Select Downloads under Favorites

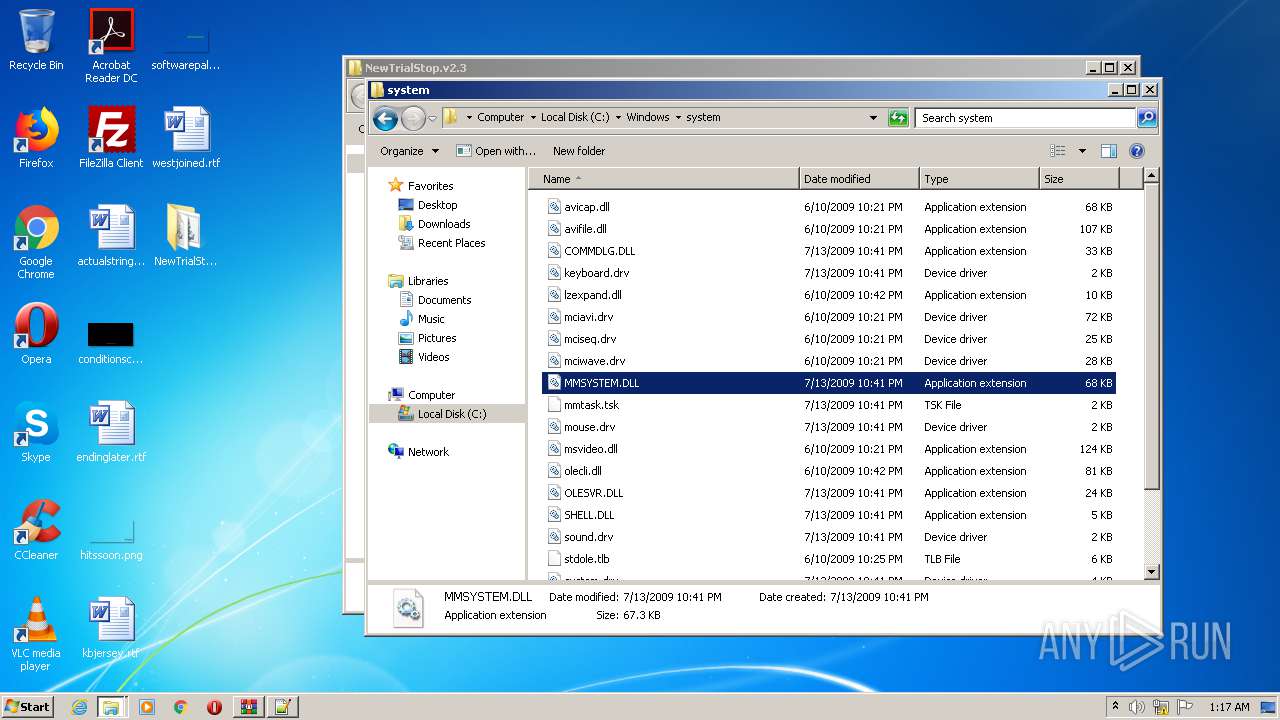click(x=444, y=224)
